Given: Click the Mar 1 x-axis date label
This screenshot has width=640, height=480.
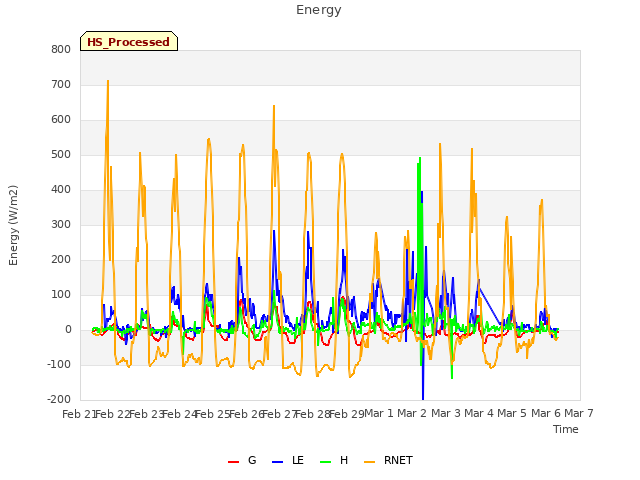Looking at the screenshot, I should coord(379,413).
